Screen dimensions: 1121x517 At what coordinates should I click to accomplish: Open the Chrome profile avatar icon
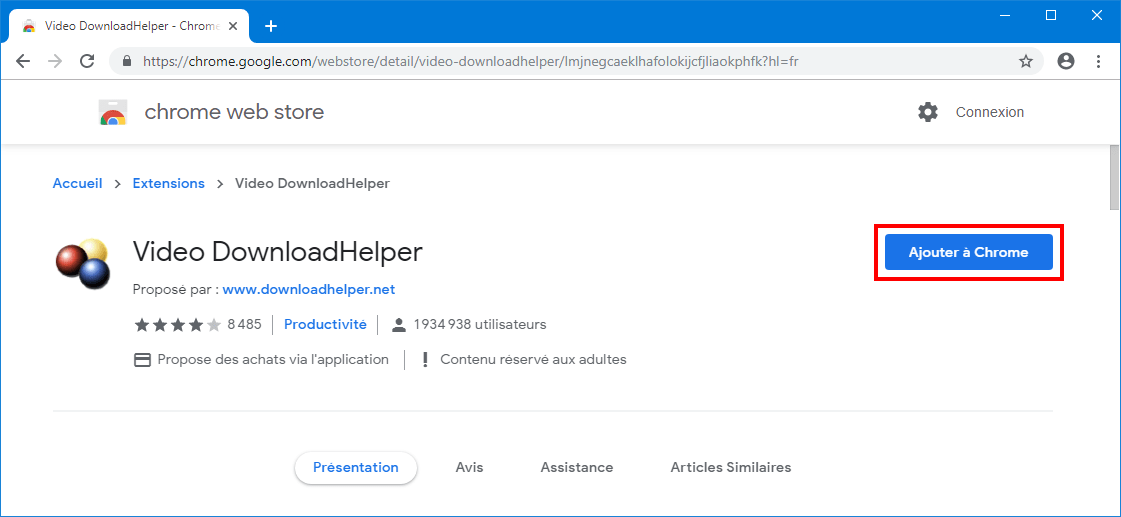coord(1066,61)
